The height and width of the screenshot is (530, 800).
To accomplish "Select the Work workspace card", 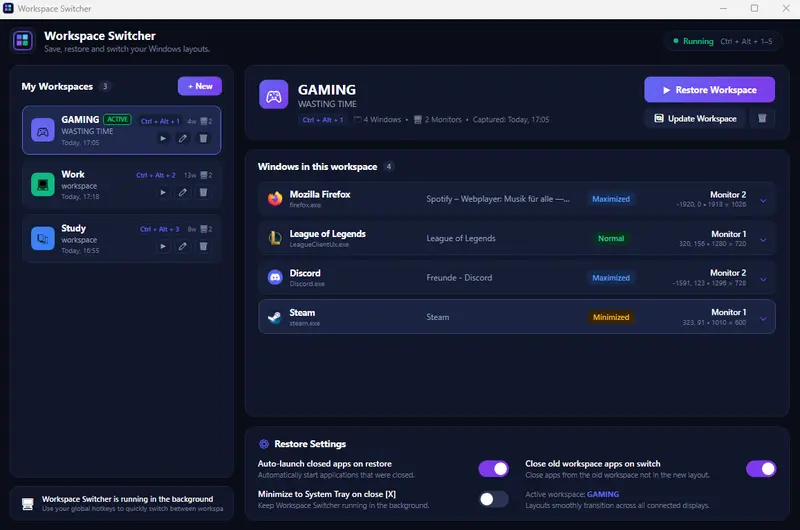I will point(121,184).
